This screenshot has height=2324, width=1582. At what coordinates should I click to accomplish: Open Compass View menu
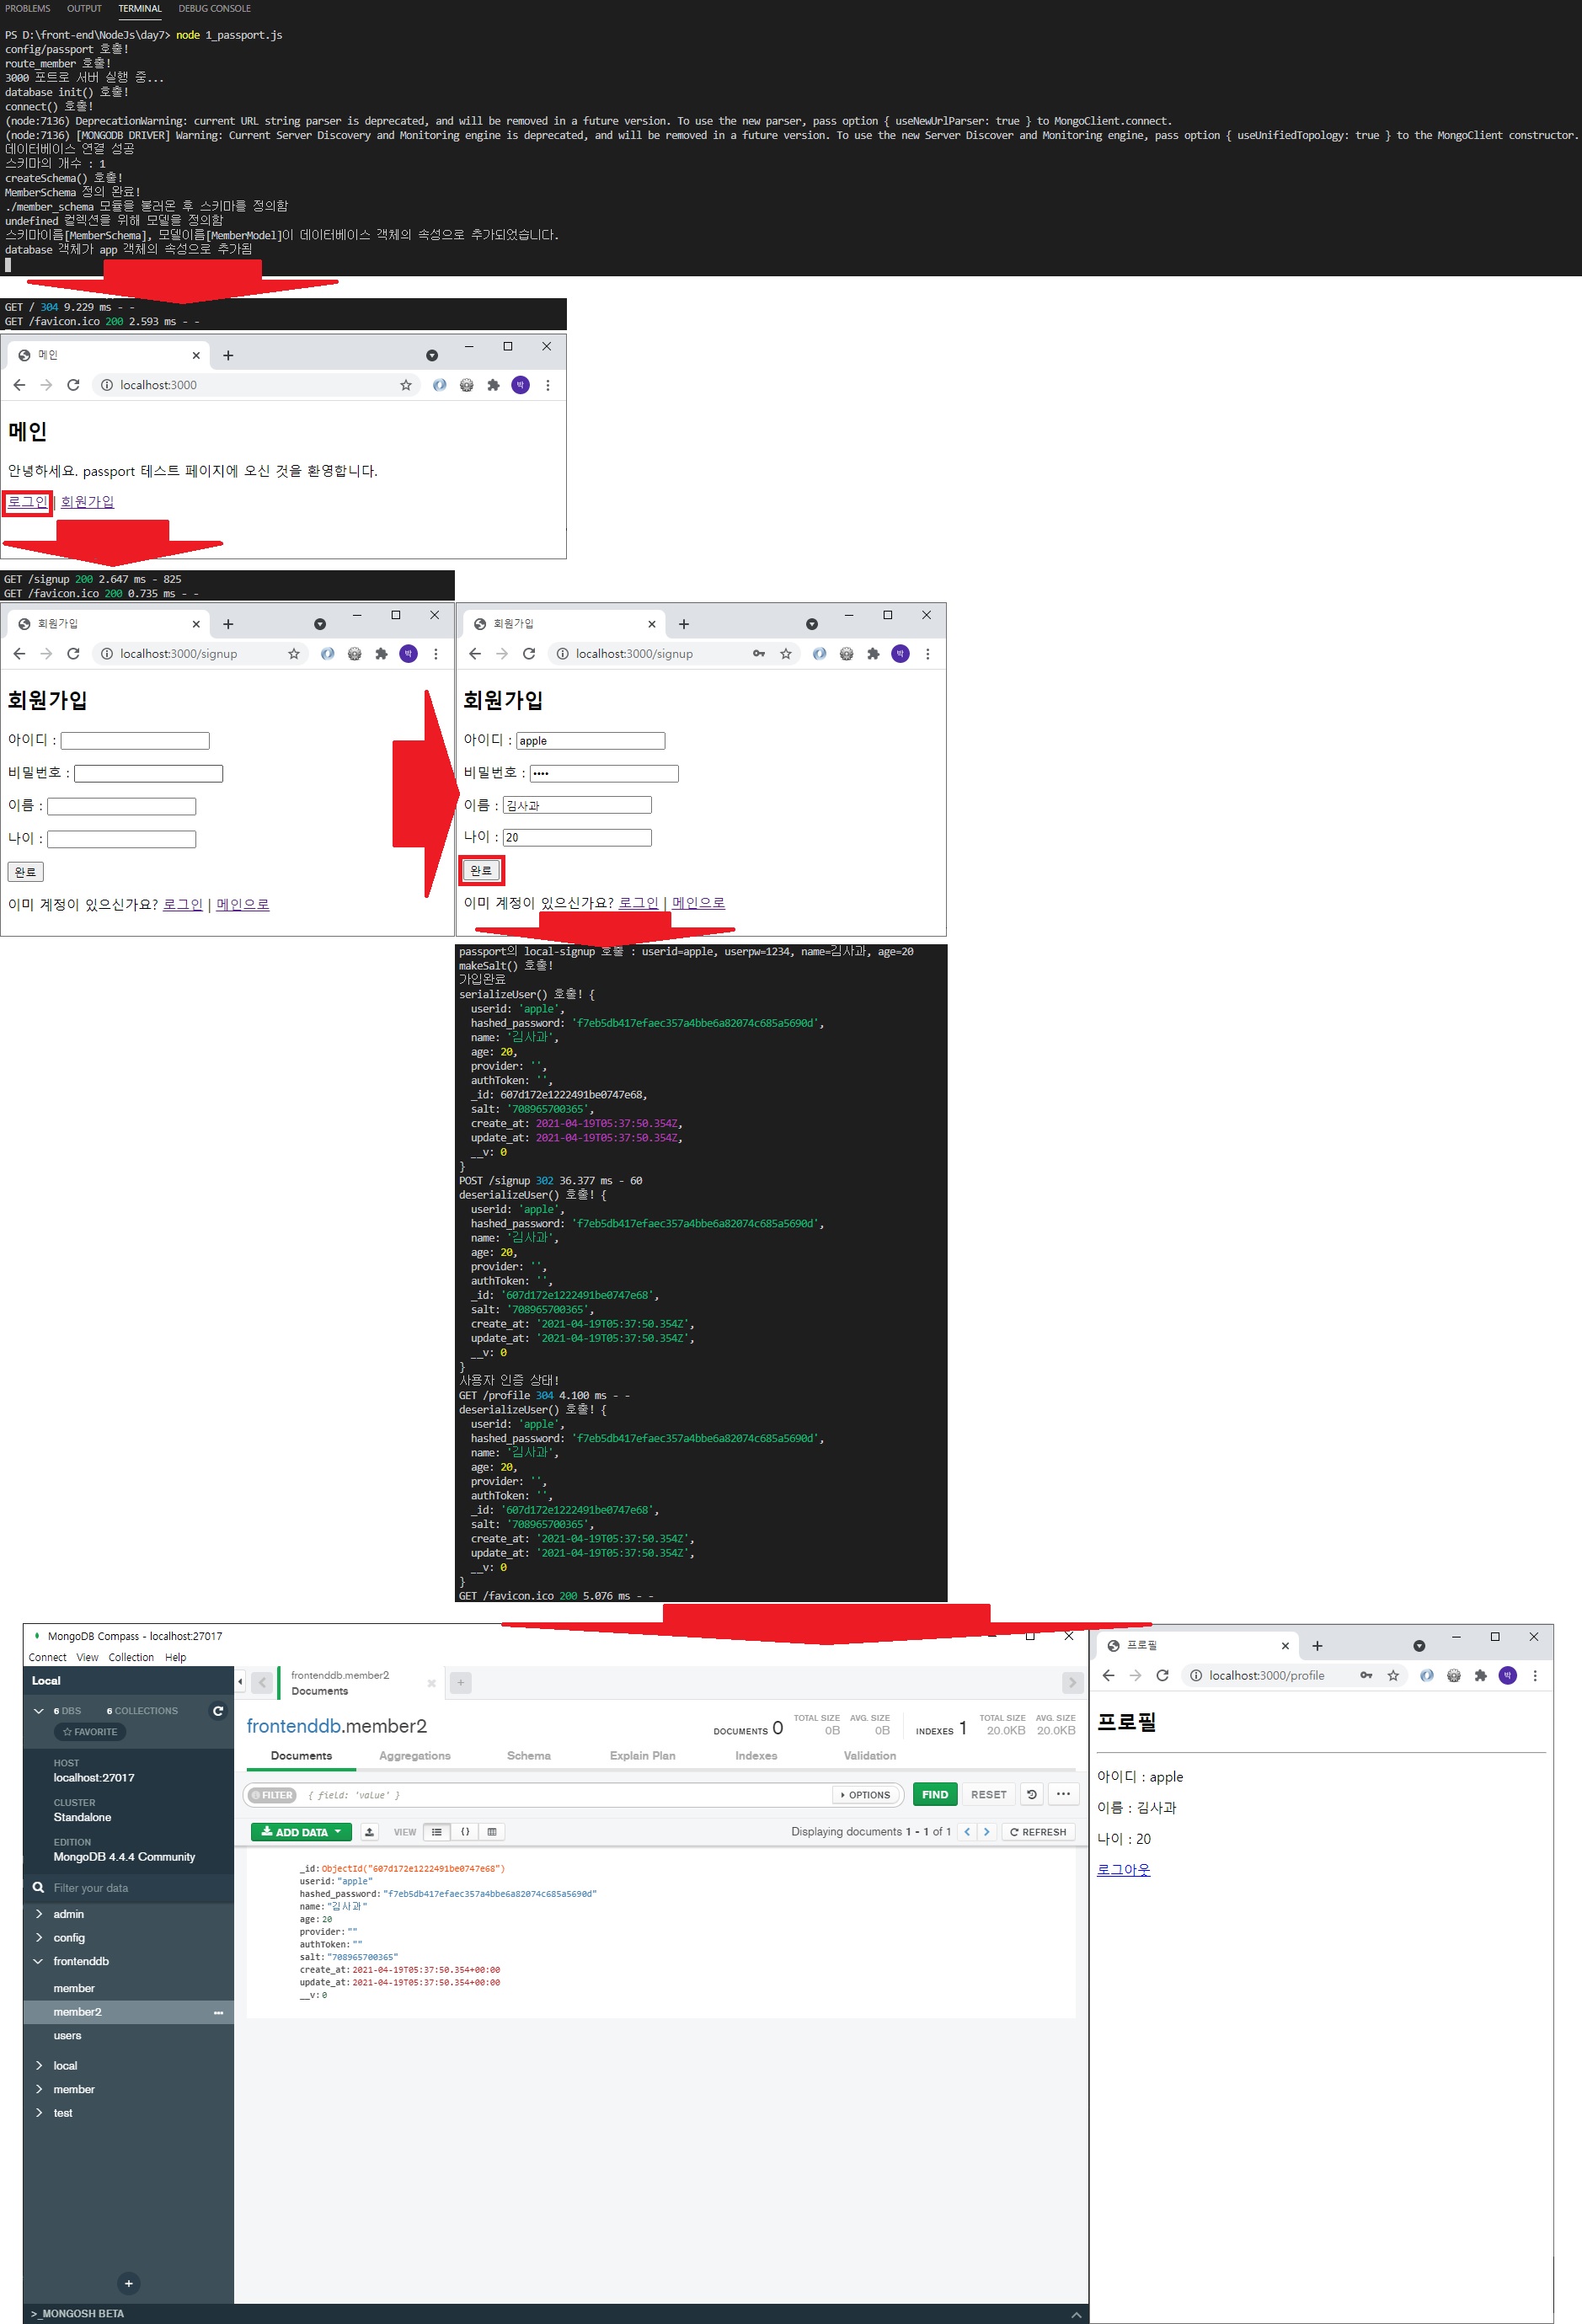click(88, 1657)
